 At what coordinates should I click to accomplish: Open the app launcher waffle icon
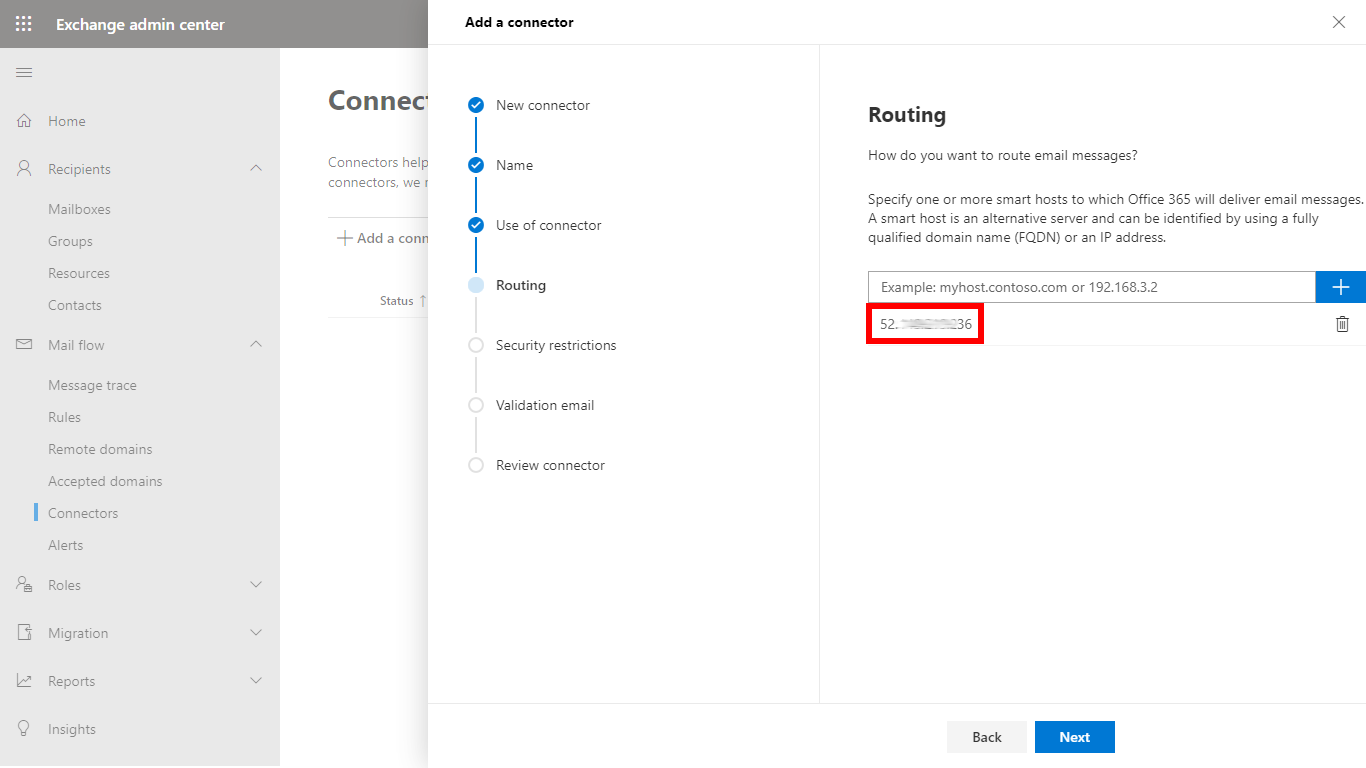[24, 24]
